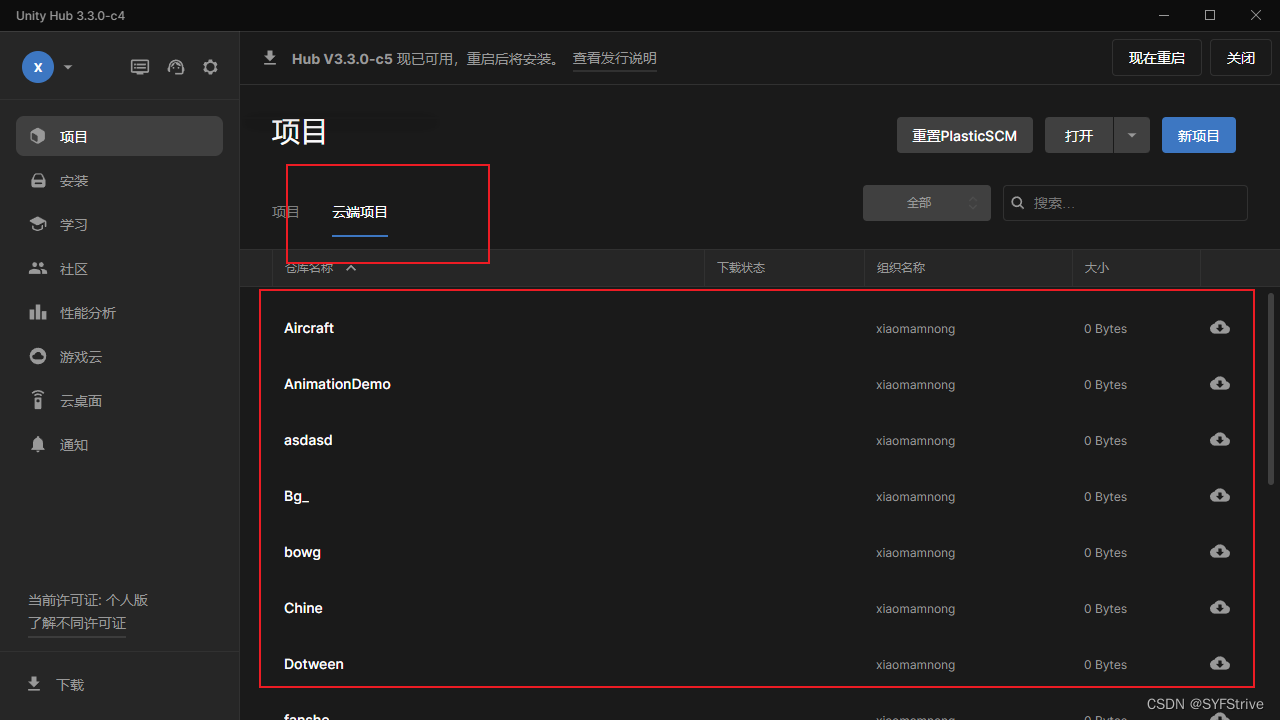Dismiss banner with 关闭 button
The width and height of the screenshot is (1280, 720).
tap(1241, 58)
